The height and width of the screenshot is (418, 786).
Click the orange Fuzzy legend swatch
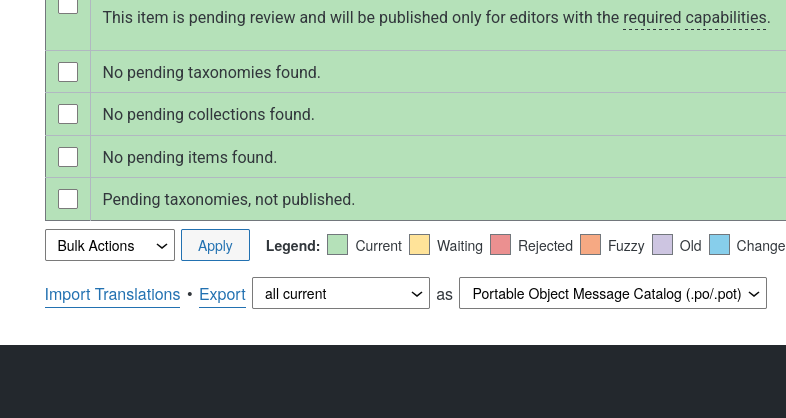coord(590,245)
